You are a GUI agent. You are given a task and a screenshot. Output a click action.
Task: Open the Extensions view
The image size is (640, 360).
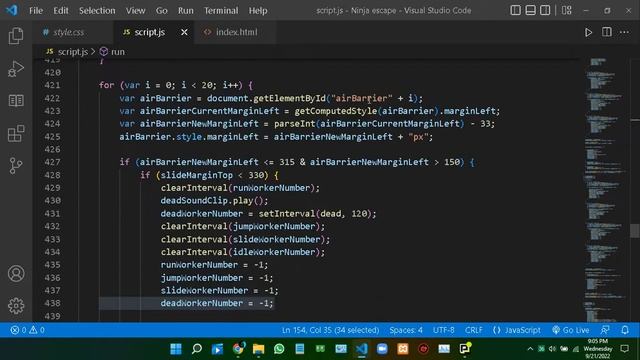16,133
